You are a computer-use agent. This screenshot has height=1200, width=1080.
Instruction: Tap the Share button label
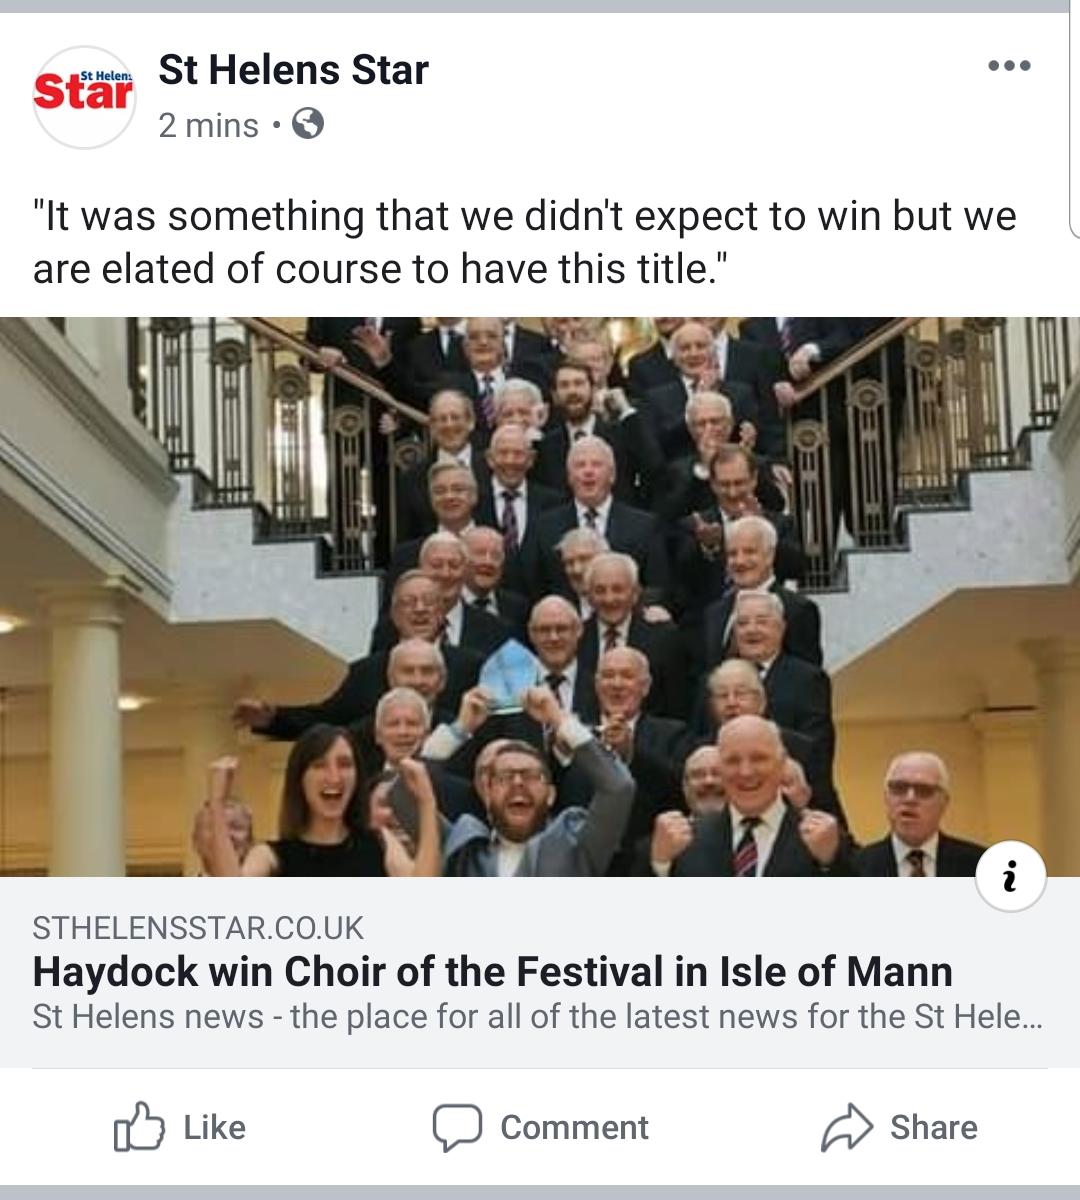coord(933,1128)
